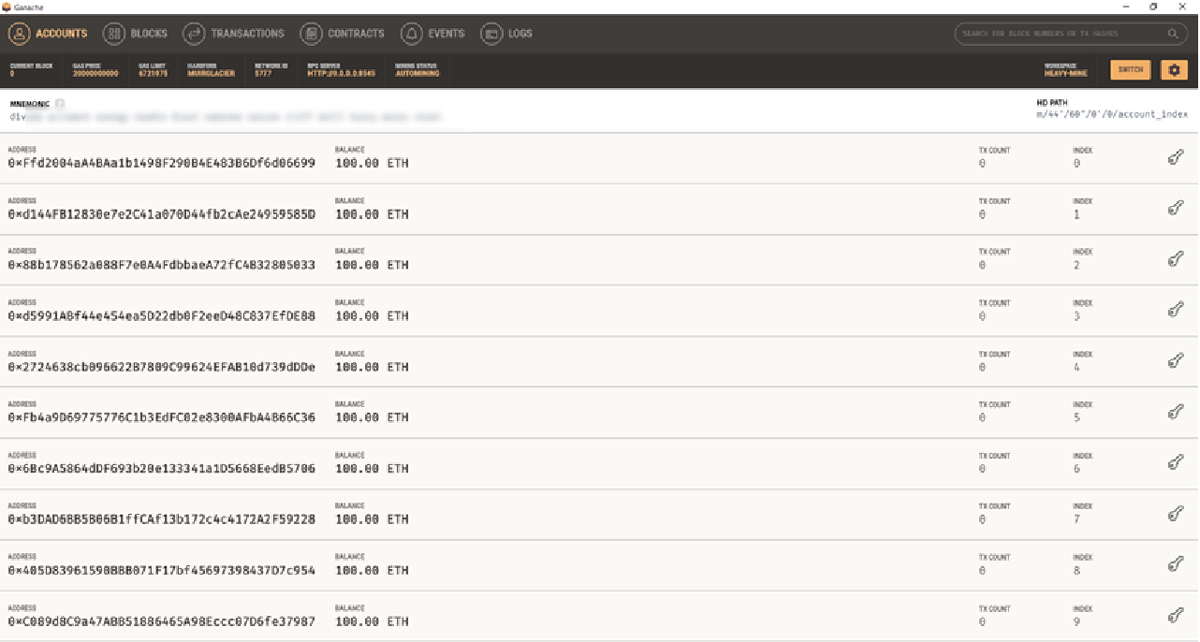Screen dimensions: 1200x642
Task: Select address starting with 0x2724638cb
Action: pyautogui.click(x=161, y=367)
